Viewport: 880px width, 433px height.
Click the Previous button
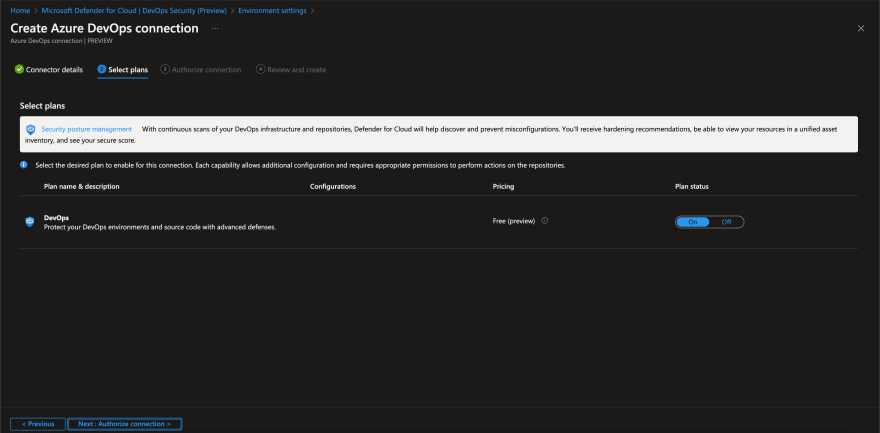(38, 424)
